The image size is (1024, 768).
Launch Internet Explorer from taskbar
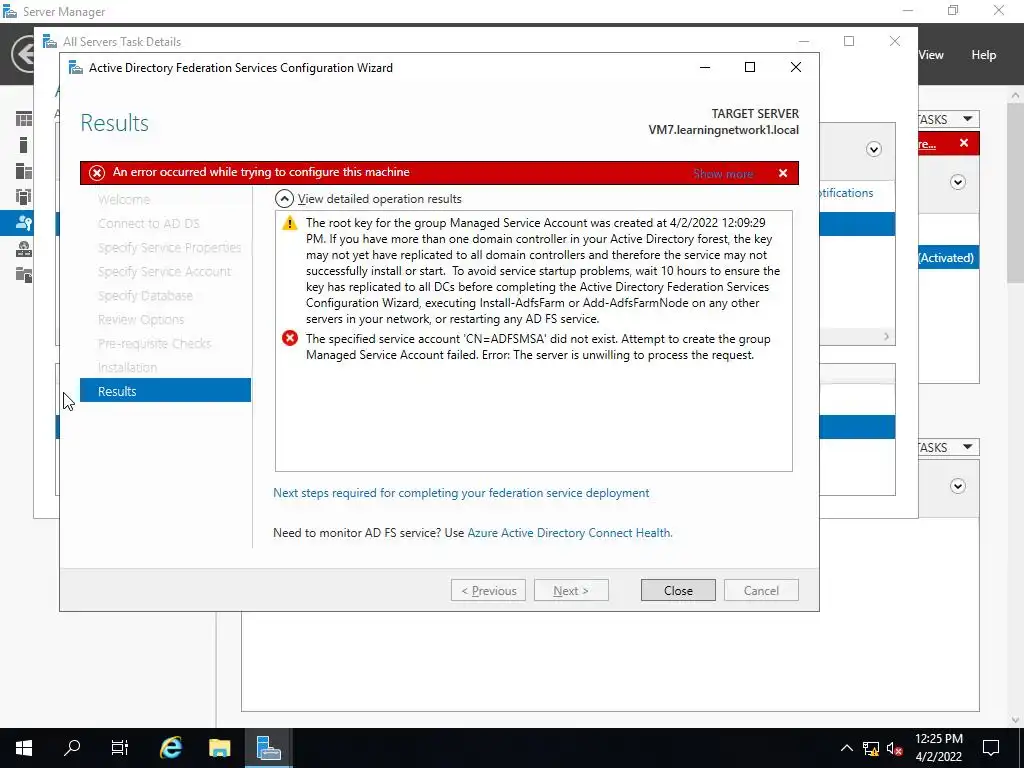[x=171, y=748]
